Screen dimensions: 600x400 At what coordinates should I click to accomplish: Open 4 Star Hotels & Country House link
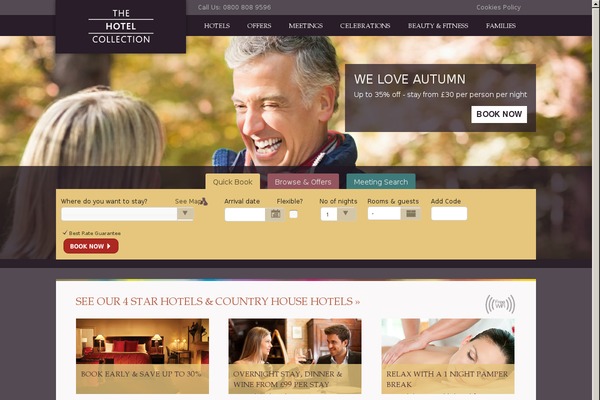(x=217, y=301)
